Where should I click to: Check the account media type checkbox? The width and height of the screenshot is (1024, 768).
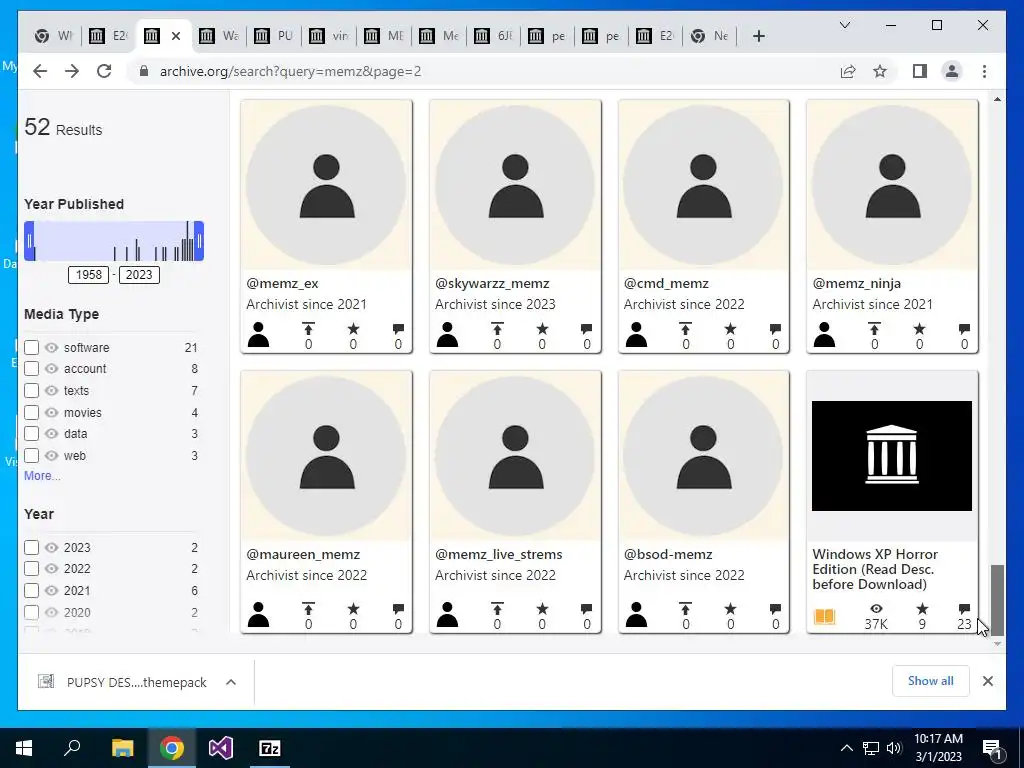pyautogui.click(x=31, y=368)
